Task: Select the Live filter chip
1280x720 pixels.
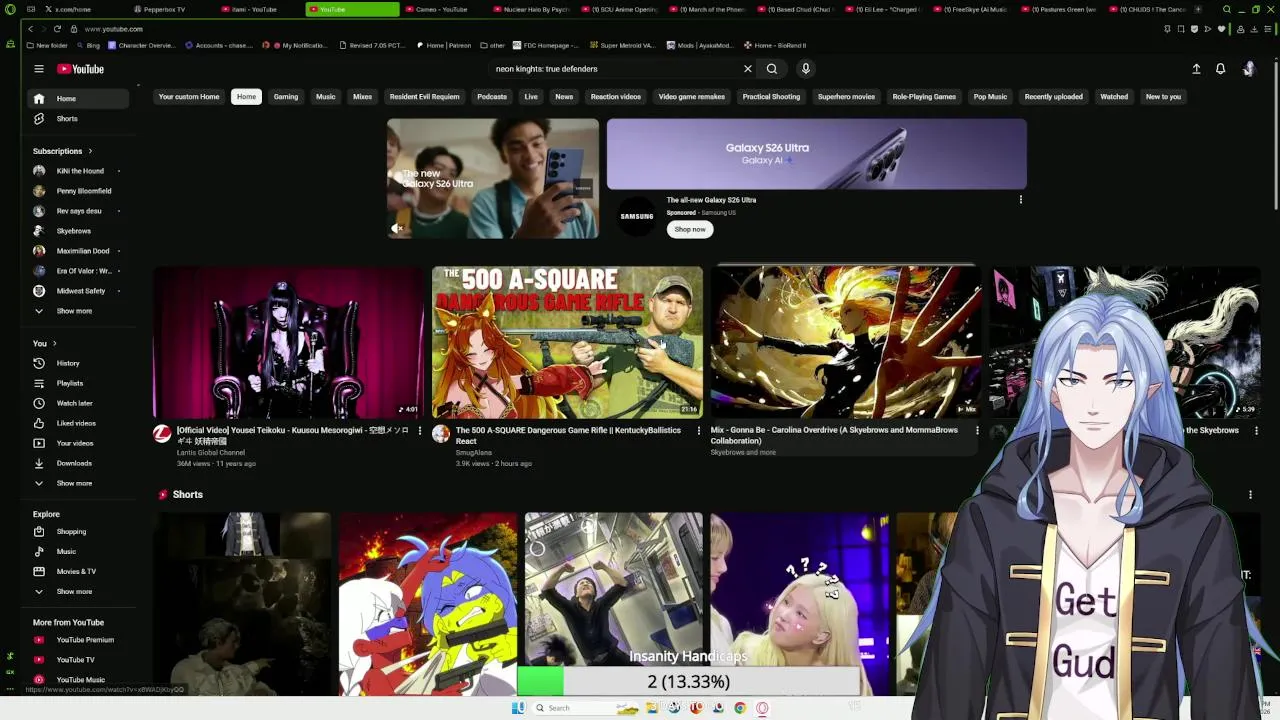Action: [x=531, y=97]
